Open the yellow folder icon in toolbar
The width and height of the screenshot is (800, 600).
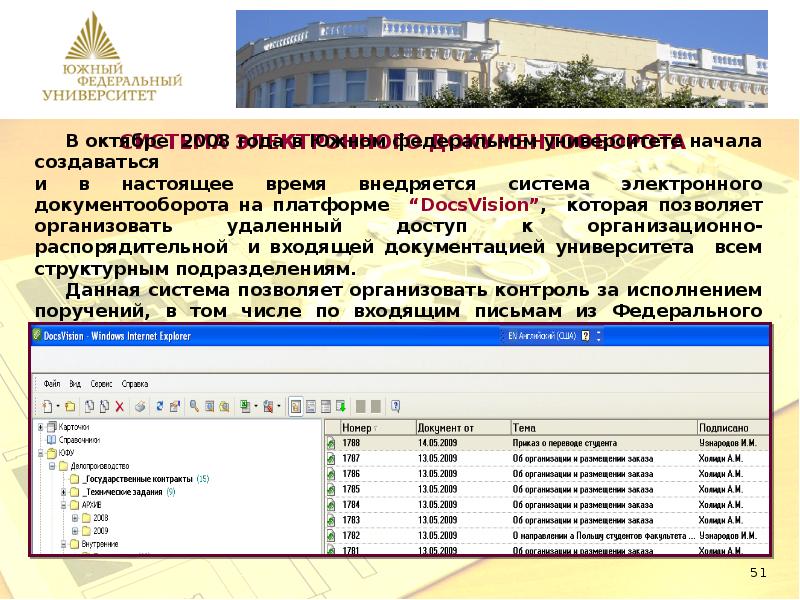coord(70,406)
